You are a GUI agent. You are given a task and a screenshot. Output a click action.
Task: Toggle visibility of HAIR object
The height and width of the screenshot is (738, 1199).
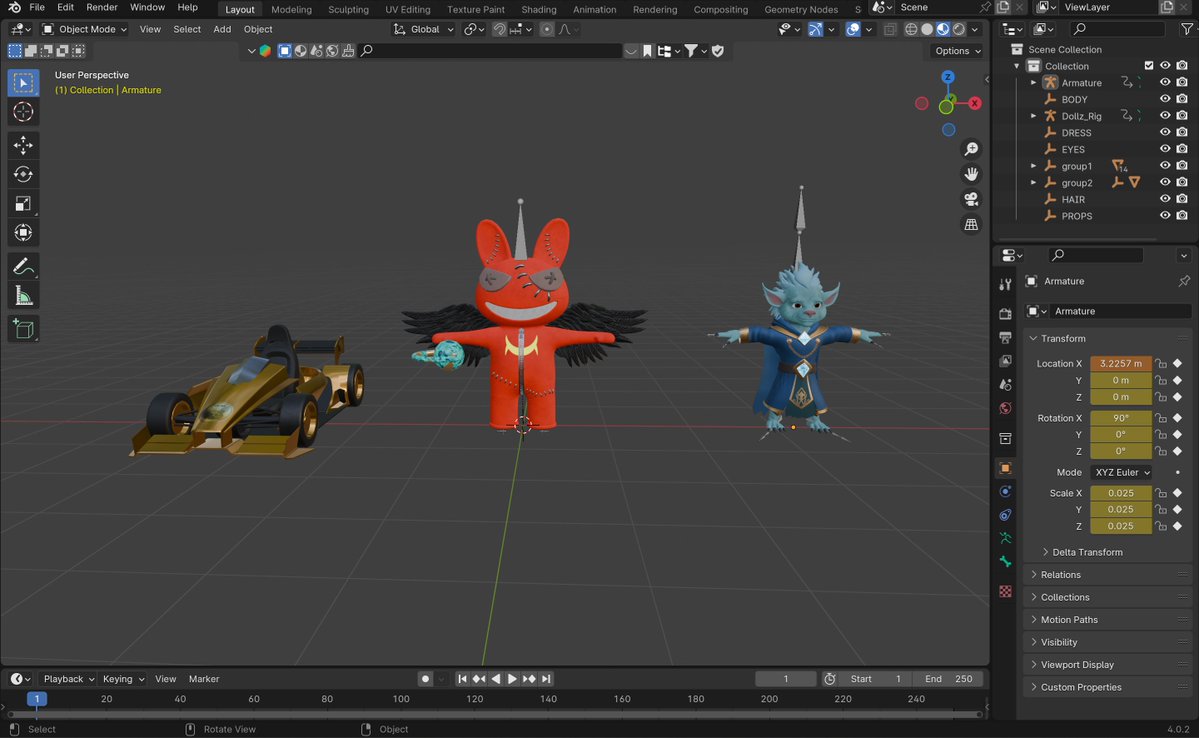1165,199
